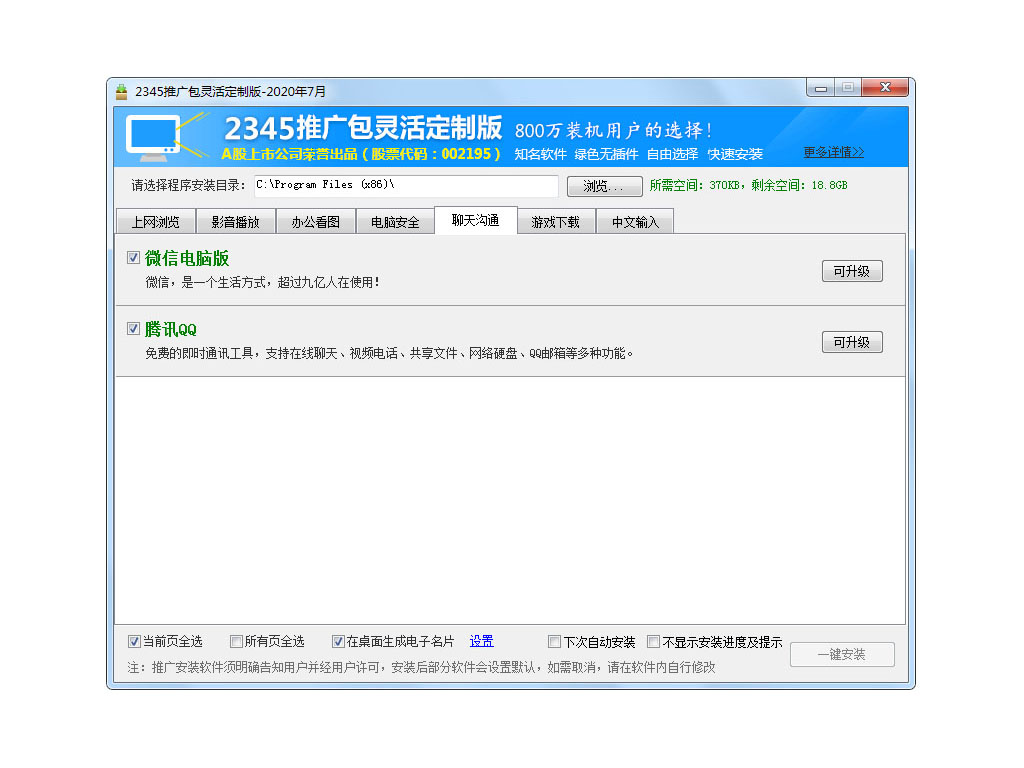This screenshot has width=1024, height=768.
Task: Click the 微信 description line
Action: click(x=263, y=282)
